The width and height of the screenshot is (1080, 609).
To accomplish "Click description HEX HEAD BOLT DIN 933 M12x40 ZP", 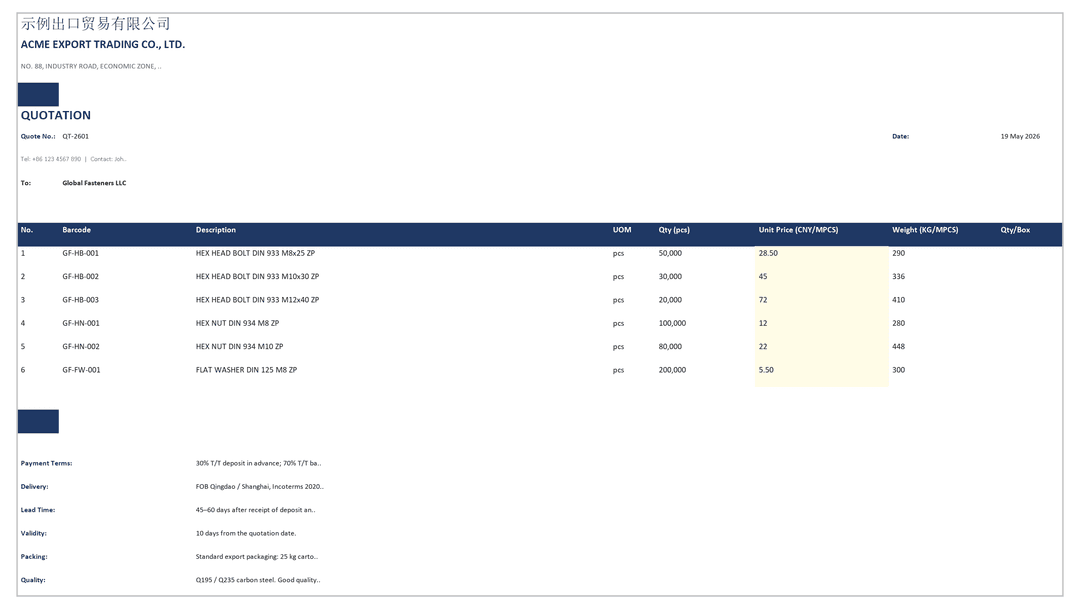I will click(x=257, y=300).
